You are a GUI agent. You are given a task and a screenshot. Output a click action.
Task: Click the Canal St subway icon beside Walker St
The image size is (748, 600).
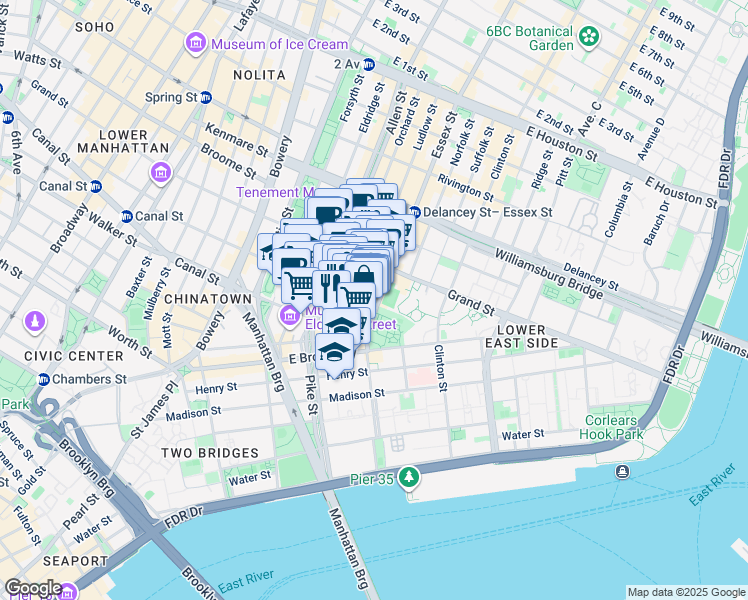(126, 217)
